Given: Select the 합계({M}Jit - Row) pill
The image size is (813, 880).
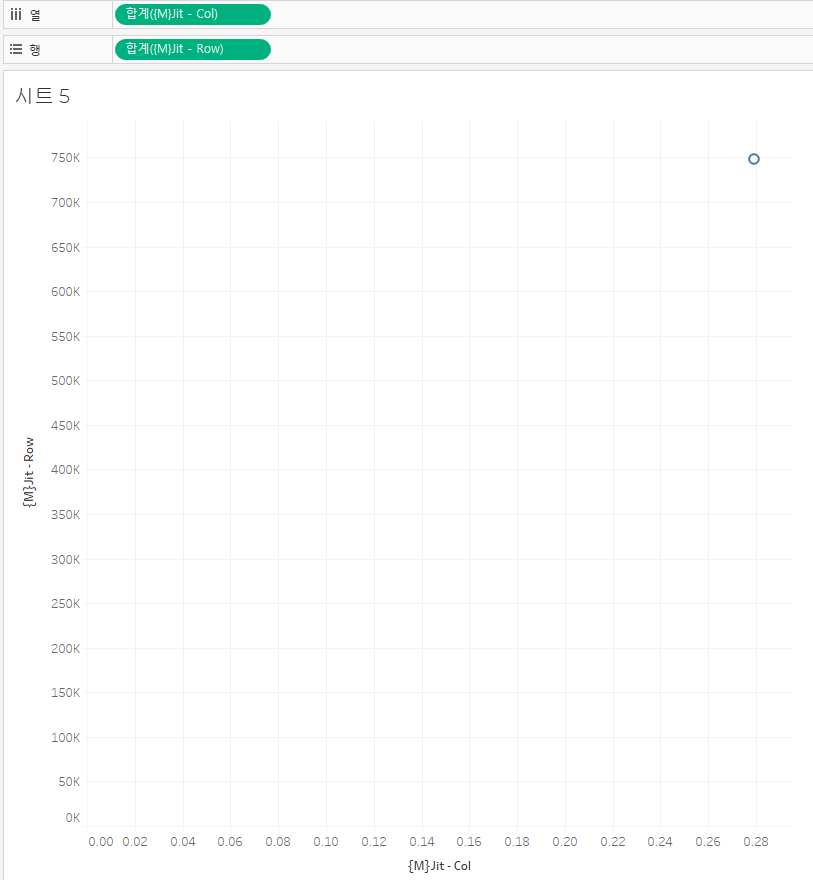Looking at the screenshot, I should click(192, 49).
